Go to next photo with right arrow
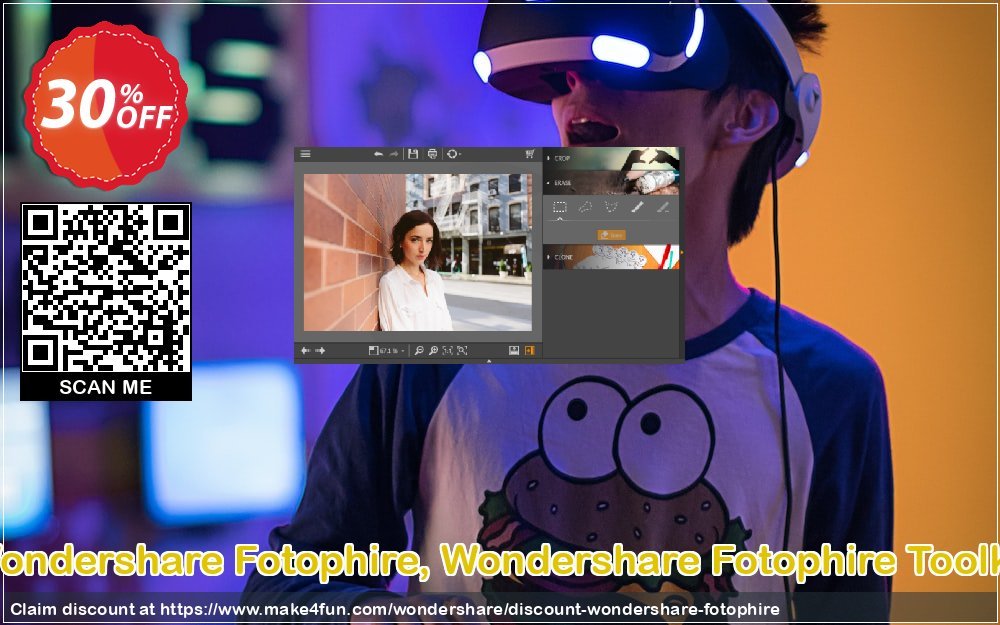The height and width of the screenshot is (625, 1000). (x=320, y=350)
